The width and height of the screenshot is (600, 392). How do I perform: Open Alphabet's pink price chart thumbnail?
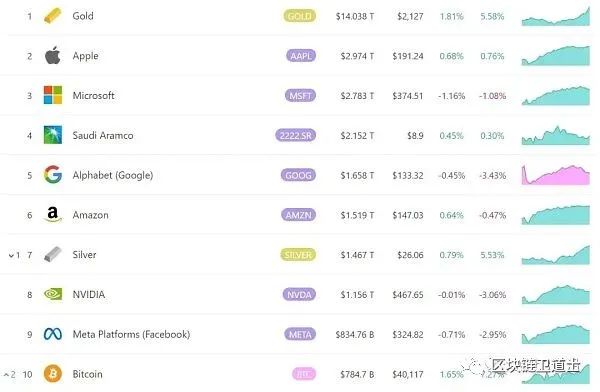pos(556,175)
